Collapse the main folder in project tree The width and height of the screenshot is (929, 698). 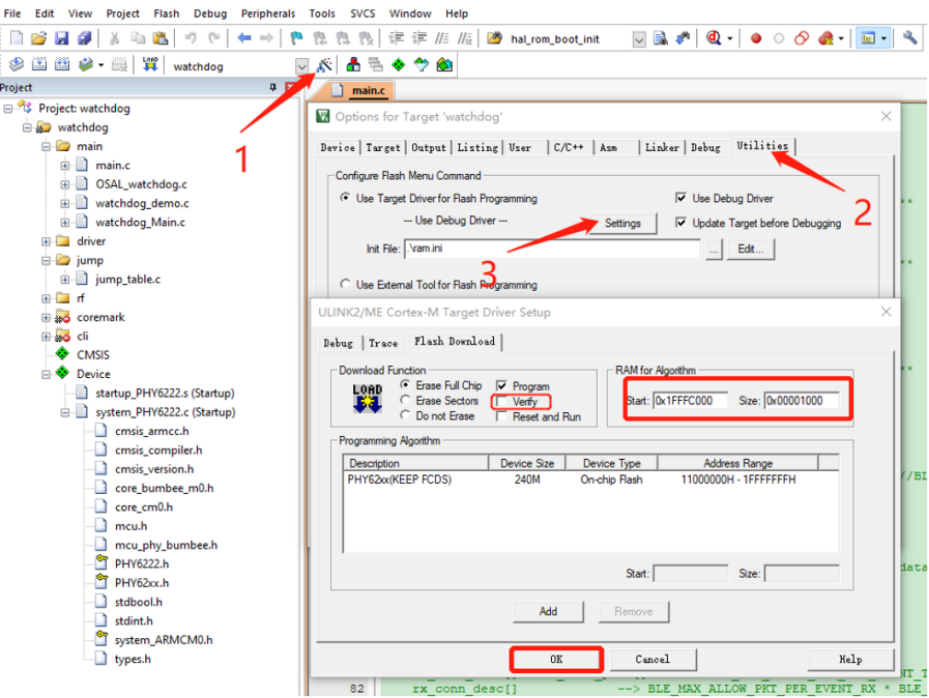[x=46, y=146]
